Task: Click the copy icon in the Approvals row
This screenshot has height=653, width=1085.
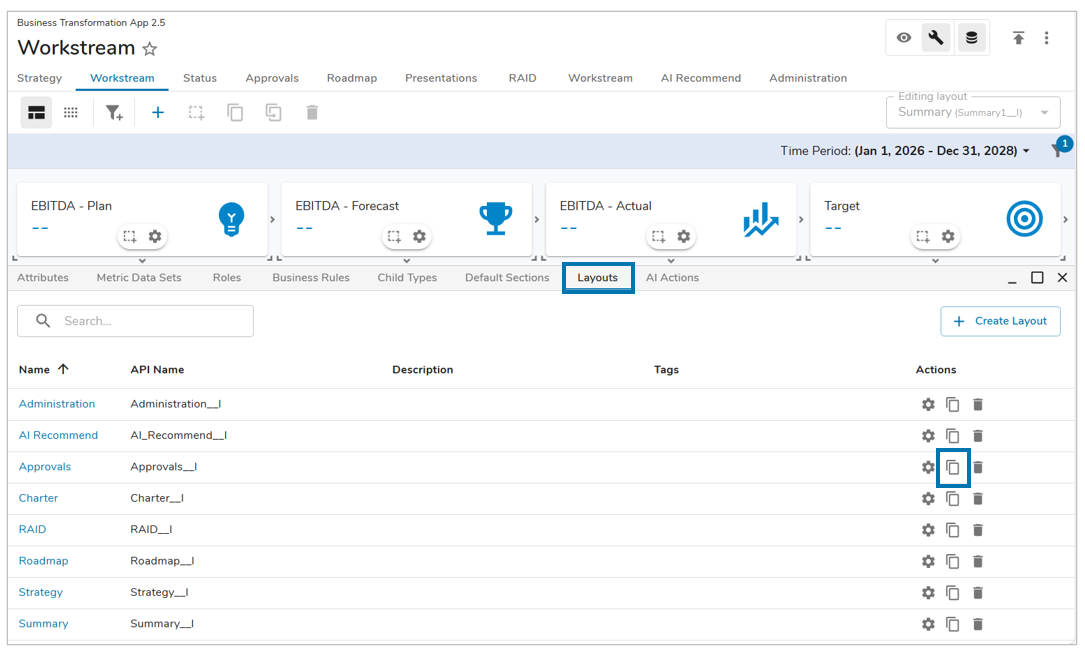Action: click(953, 467)
